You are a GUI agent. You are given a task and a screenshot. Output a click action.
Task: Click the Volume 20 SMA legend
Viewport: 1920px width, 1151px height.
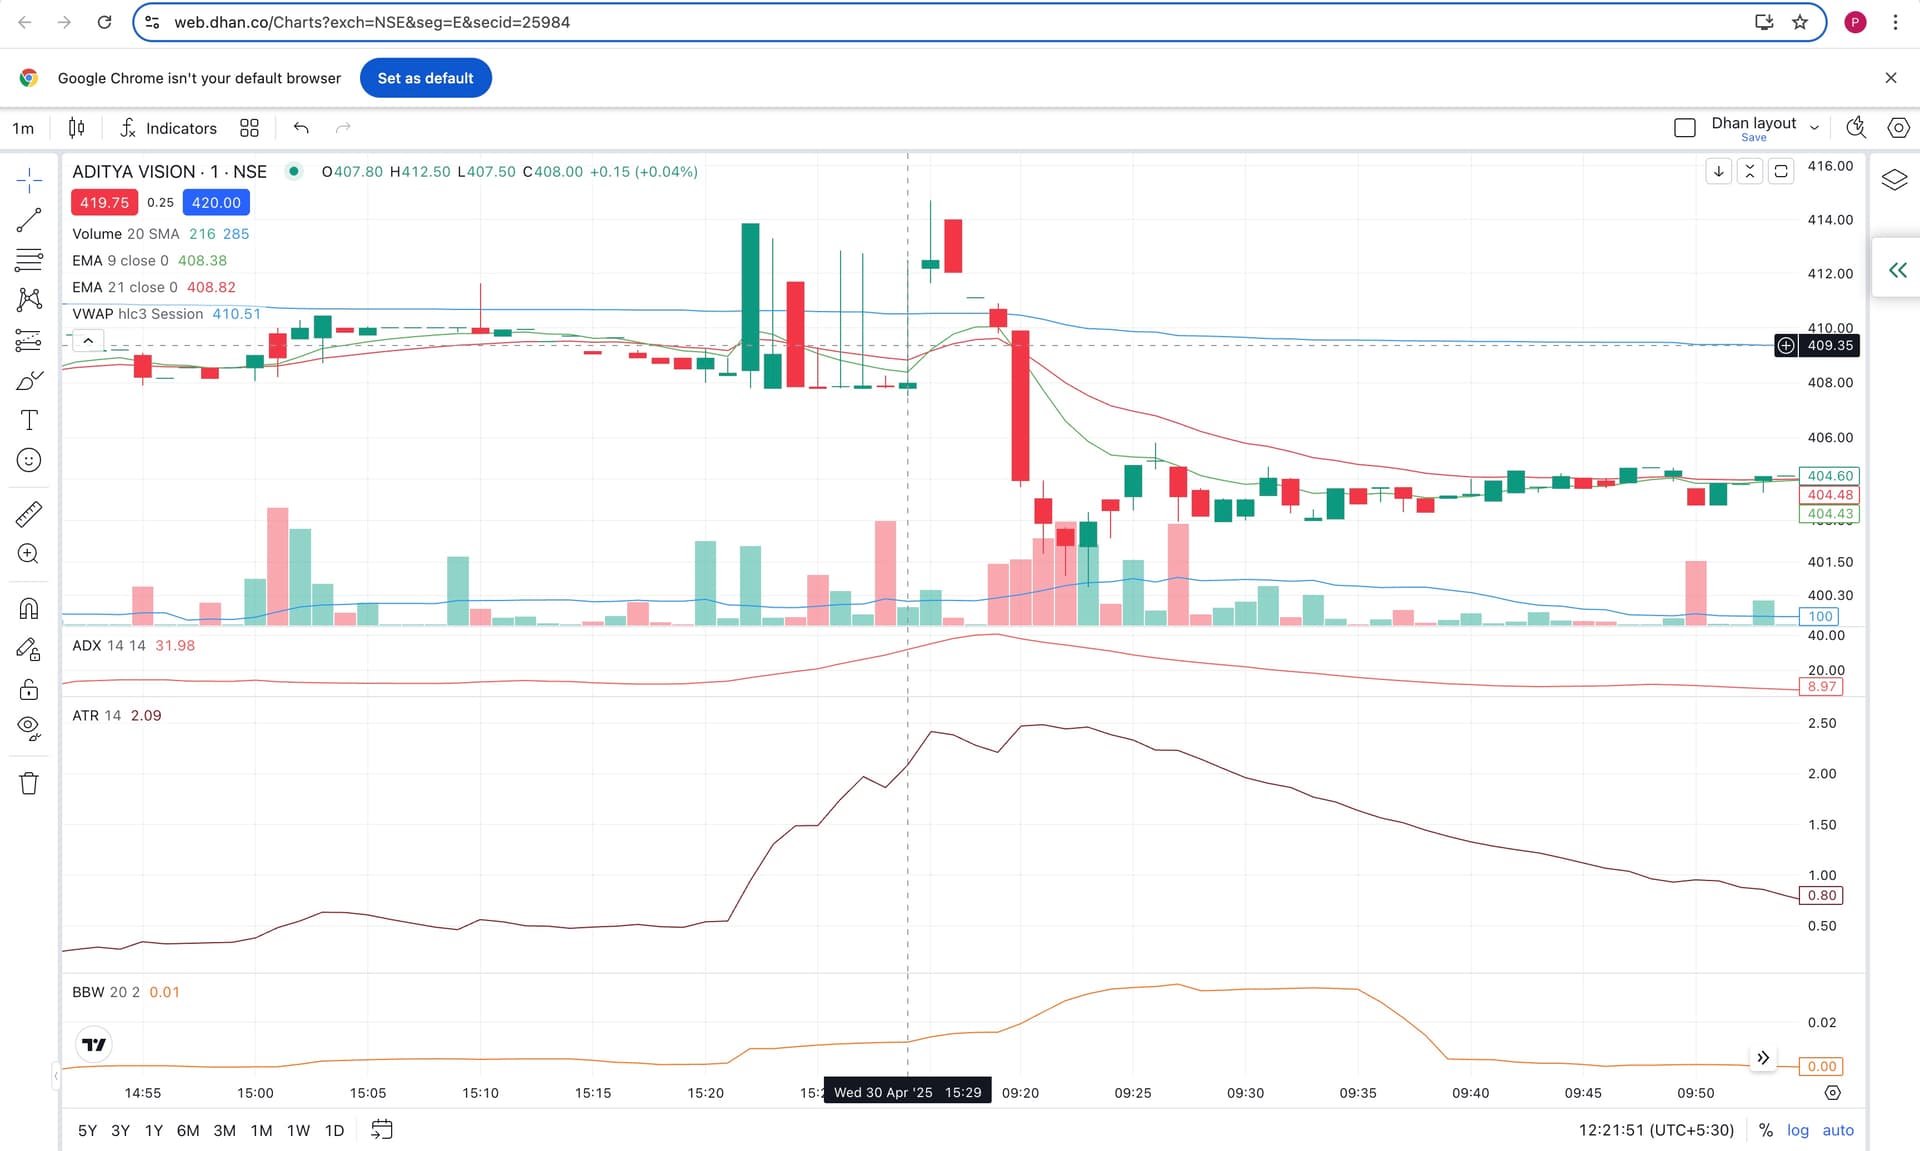tap(126, 233)
